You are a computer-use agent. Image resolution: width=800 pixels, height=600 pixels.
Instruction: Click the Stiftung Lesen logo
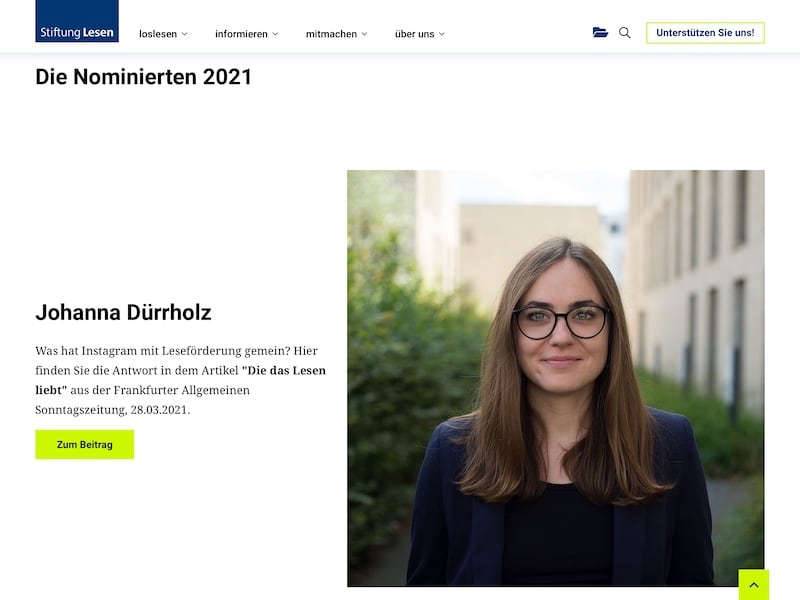[77, 22]
